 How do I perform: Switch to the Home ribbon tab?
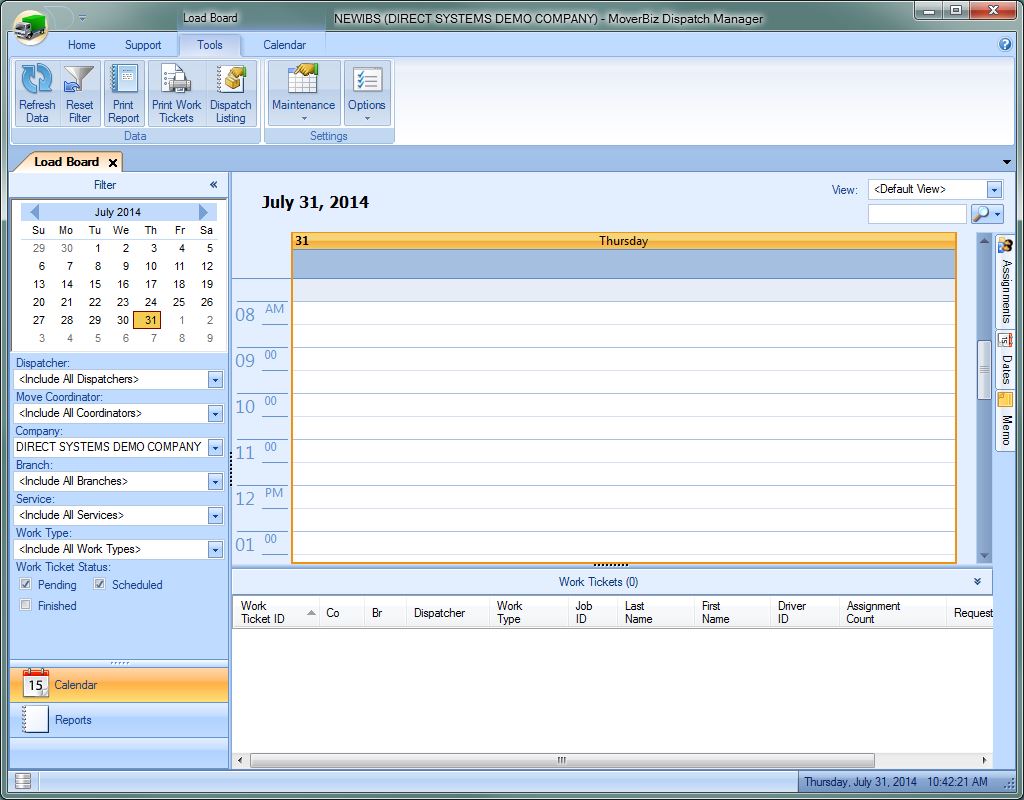81,45
